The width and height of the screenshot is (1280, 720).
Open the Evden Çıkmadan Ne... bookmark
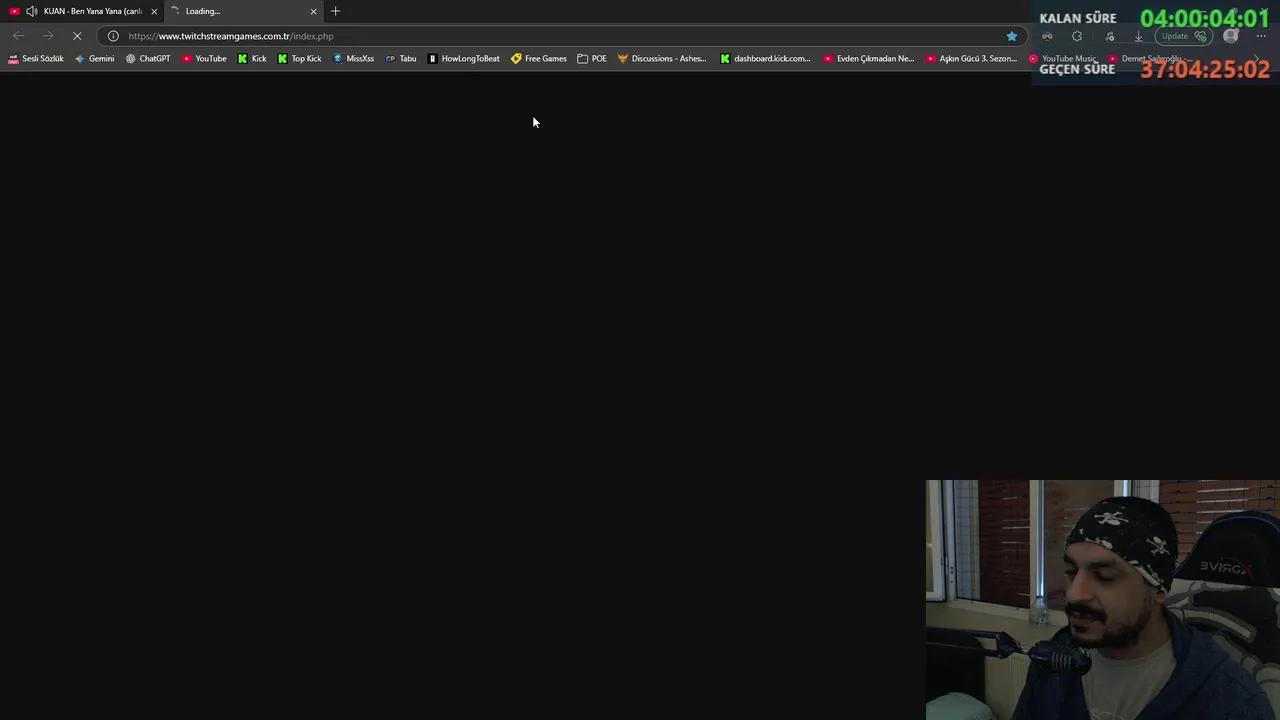click(x=868, y=58)
